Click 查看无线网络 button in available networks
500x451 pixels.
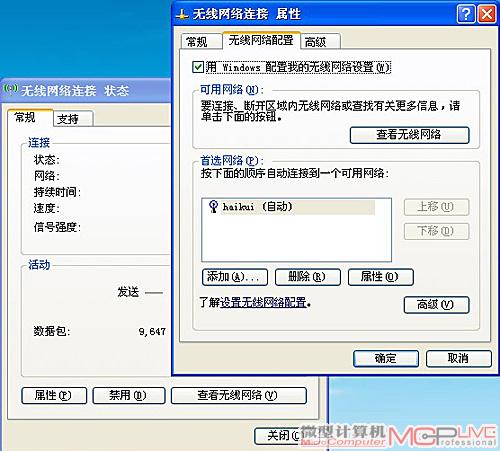pyautogui.click(x=409, y=135)
